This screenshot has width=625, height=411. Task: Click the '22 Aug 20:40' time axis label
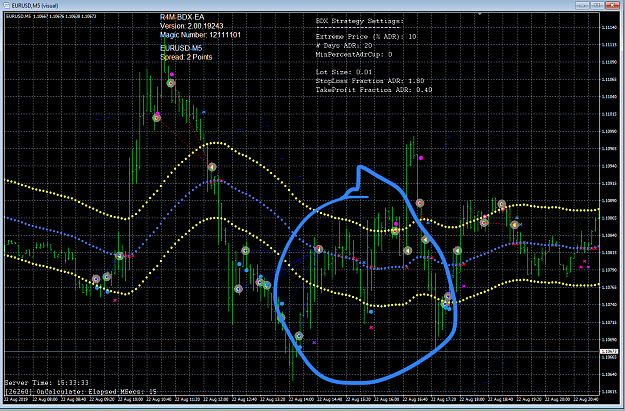coord(586,399)
